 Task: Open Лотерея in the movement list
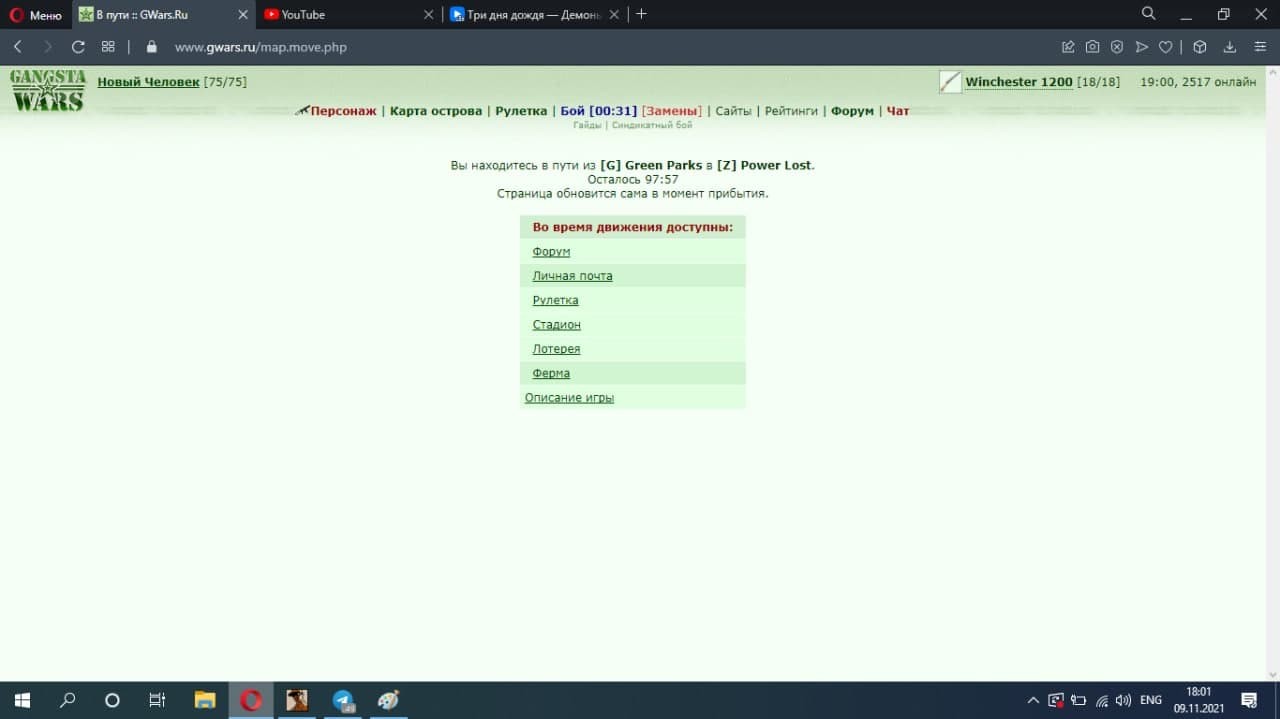coord(556,349)
